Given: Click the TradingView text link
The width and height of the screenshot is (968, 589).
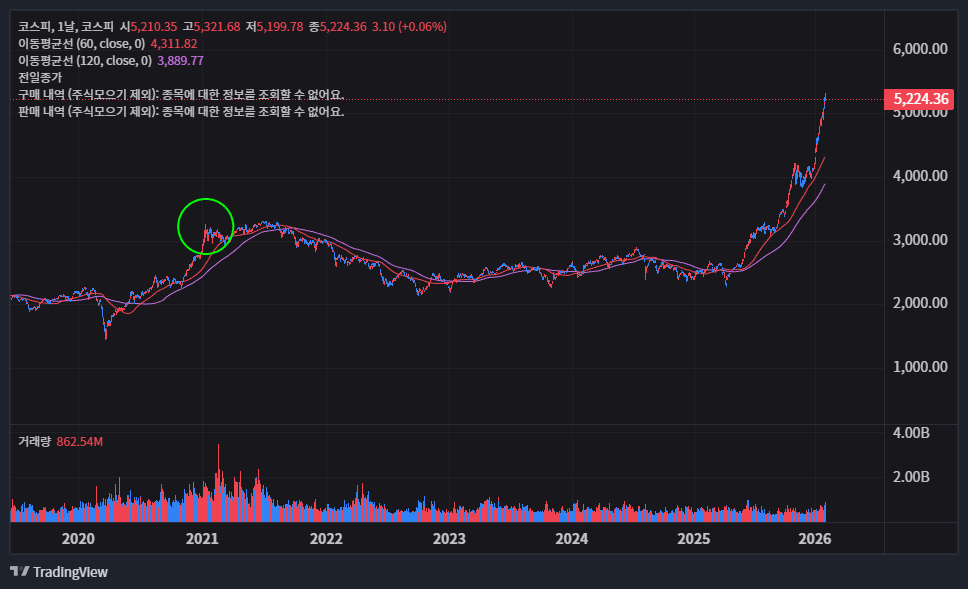Looking at the screenshot, I should pos(70,572).
